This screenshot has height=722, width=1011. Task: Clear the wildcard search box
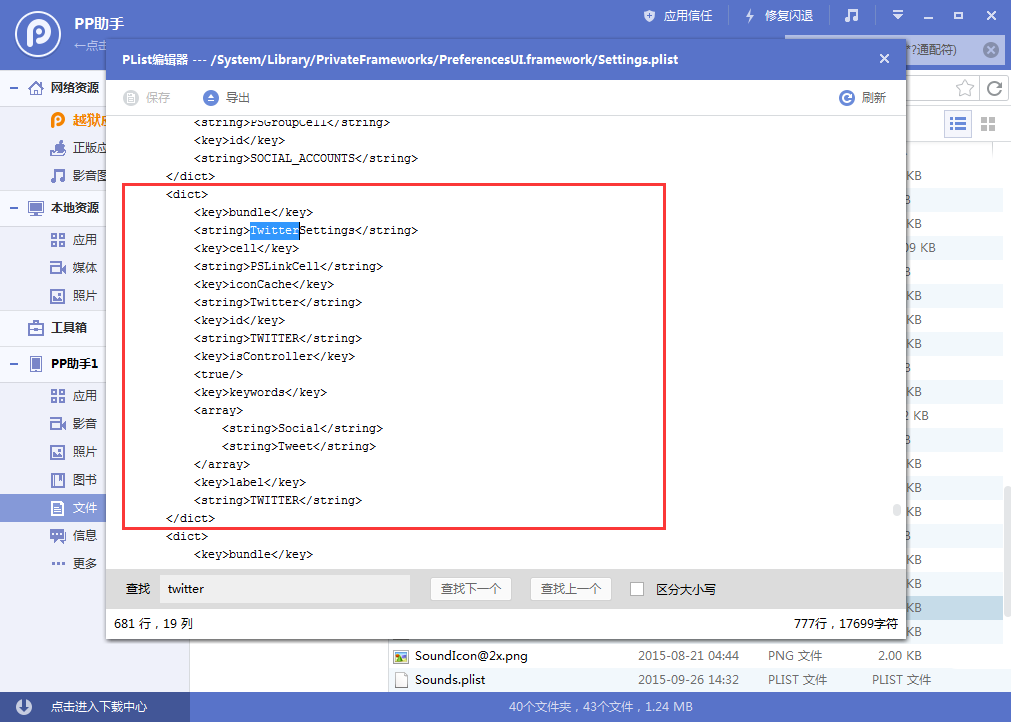point(991,50)
